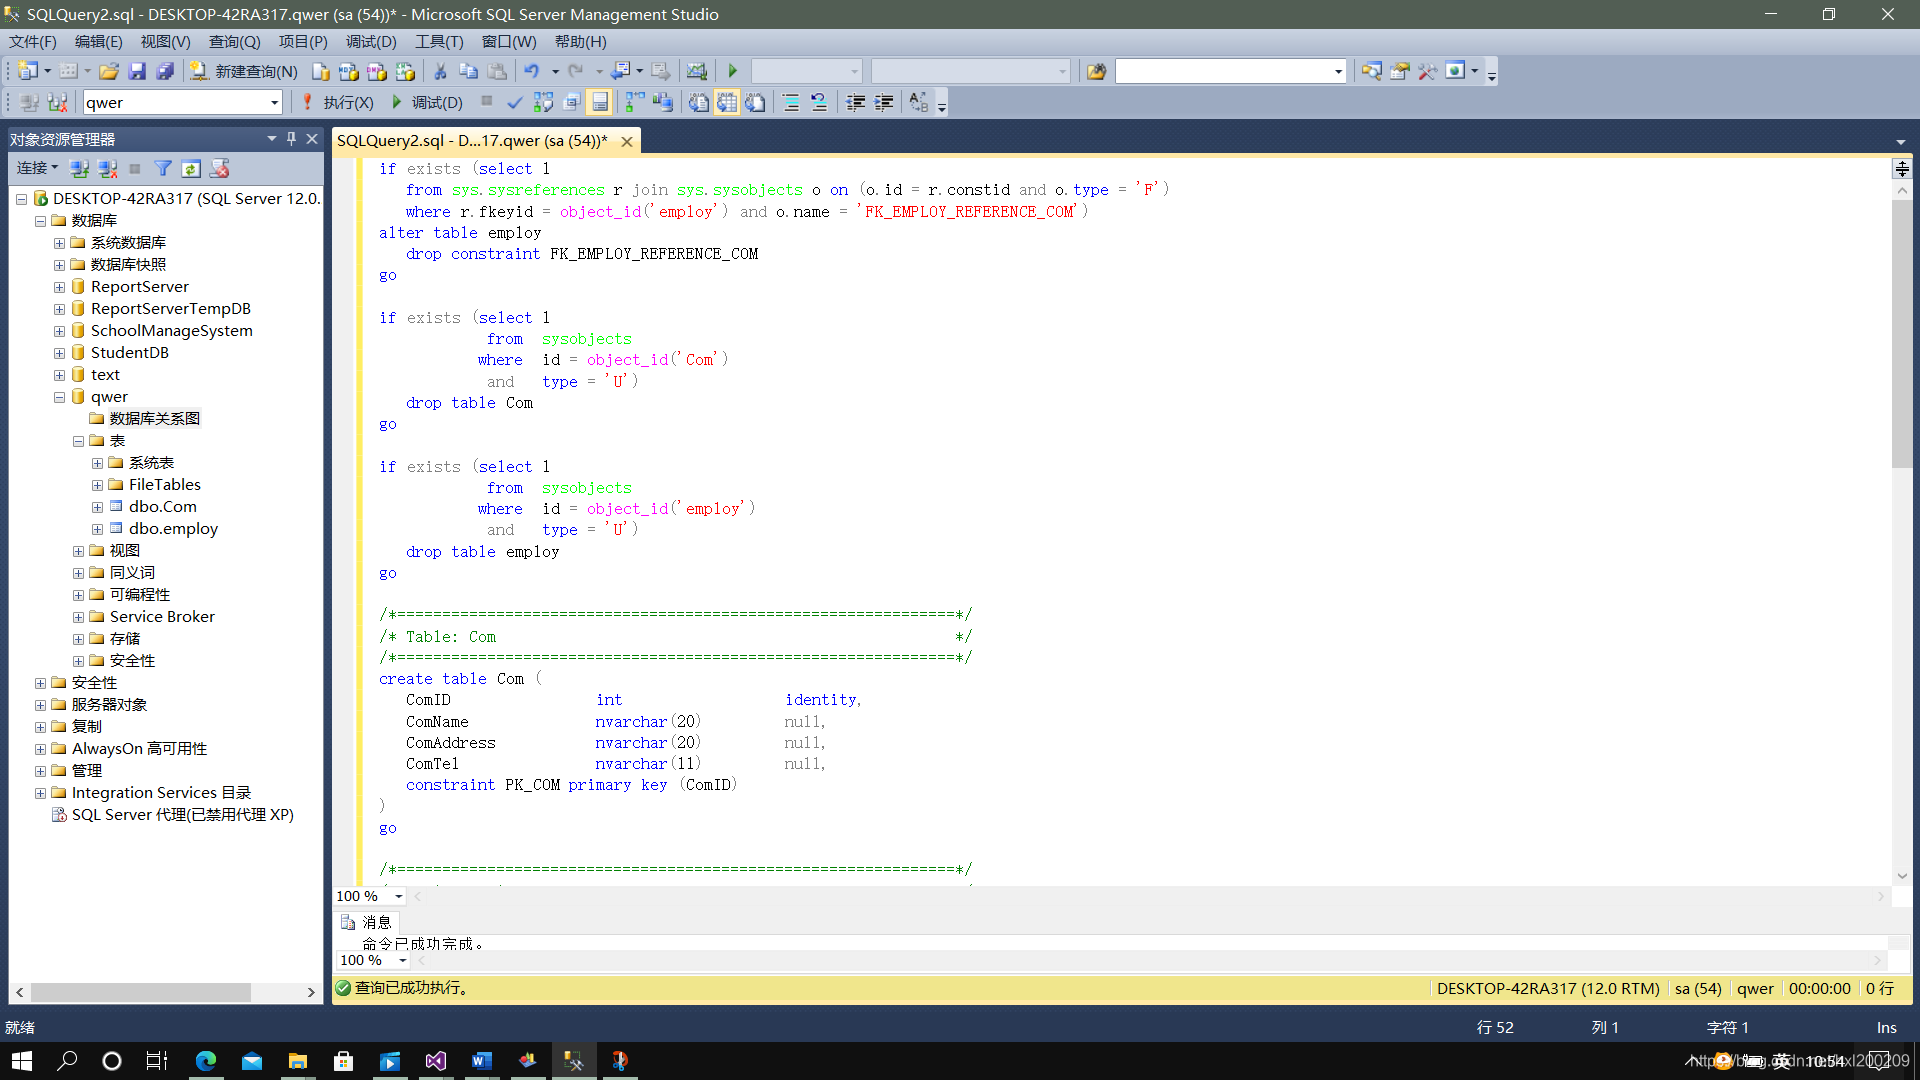Viewport: 1920px width, 1080px height.
Task: Toggle auto-hide pin on Object Explorer
Action: click(291, 139)
